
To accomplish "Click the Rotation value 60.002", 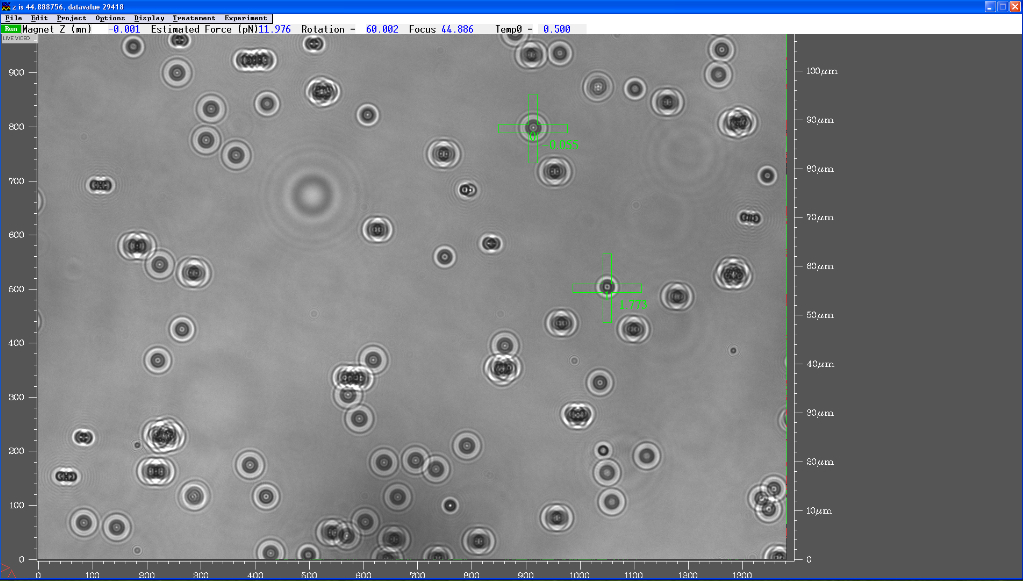I will (381, 29).
